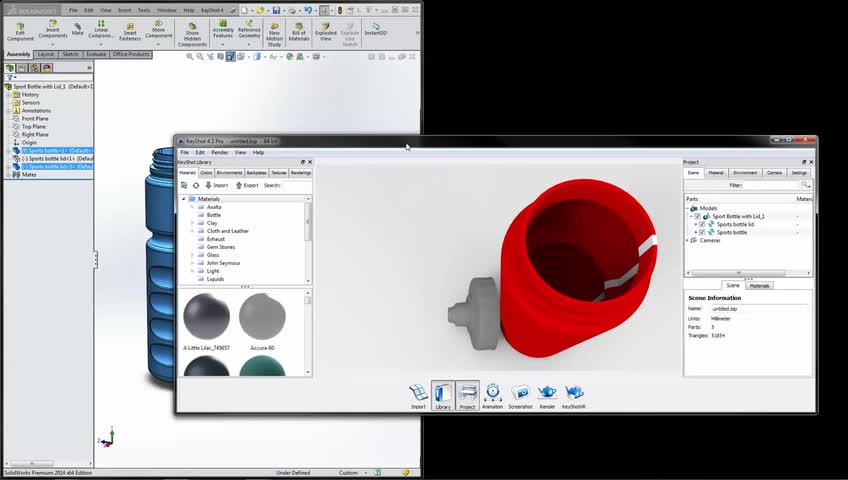Close the KeyShot Library panel

tap(310, 162)
